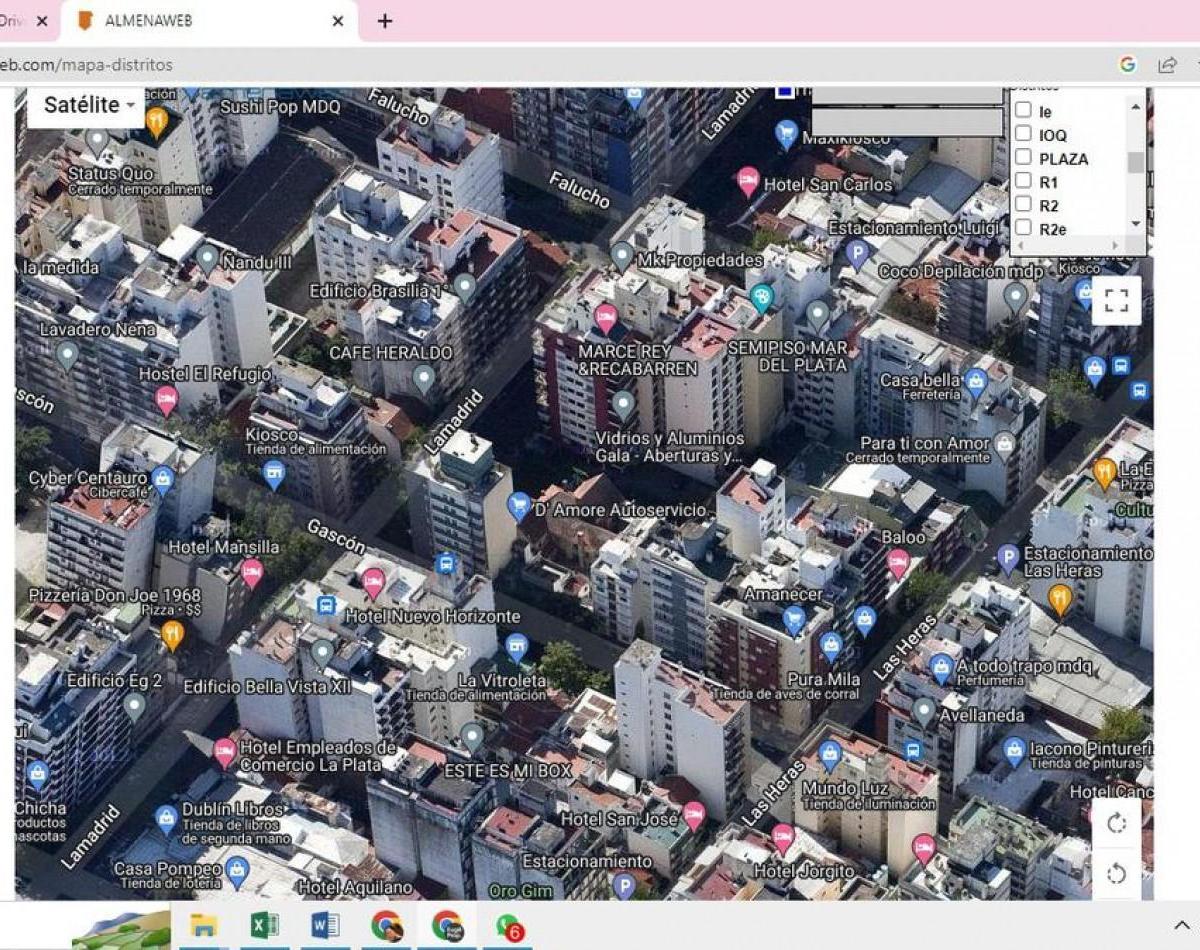Click the Sushi Pop MDQ restaurant pin
The image size is (1200, 950).
(x=156, y=122)
